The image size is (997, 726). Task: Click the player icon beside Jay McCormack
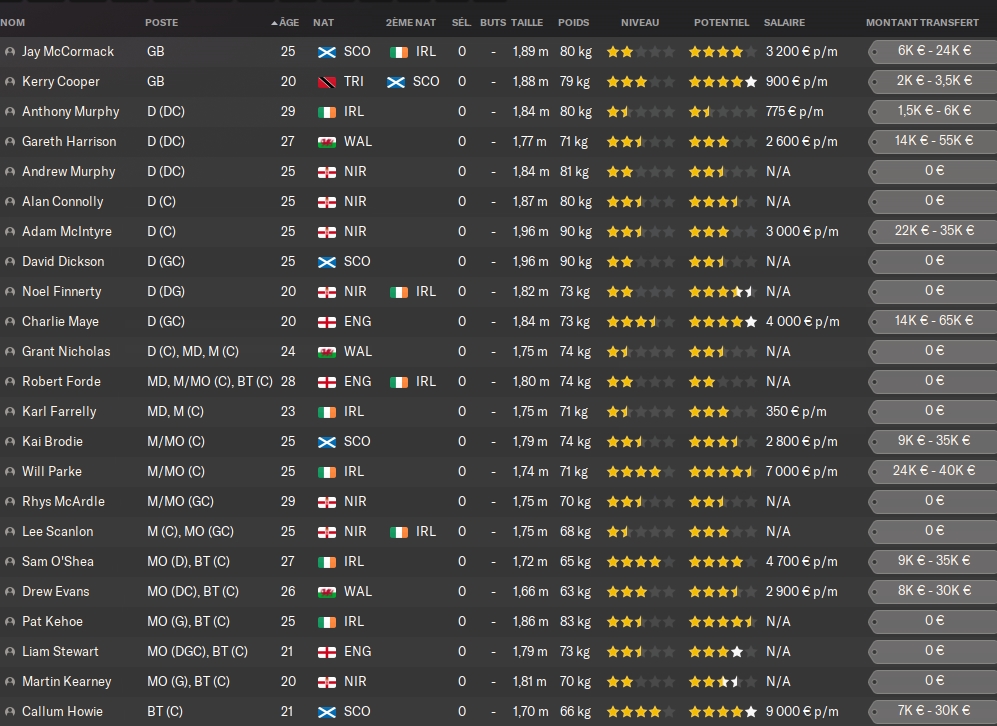pos(10,52)
